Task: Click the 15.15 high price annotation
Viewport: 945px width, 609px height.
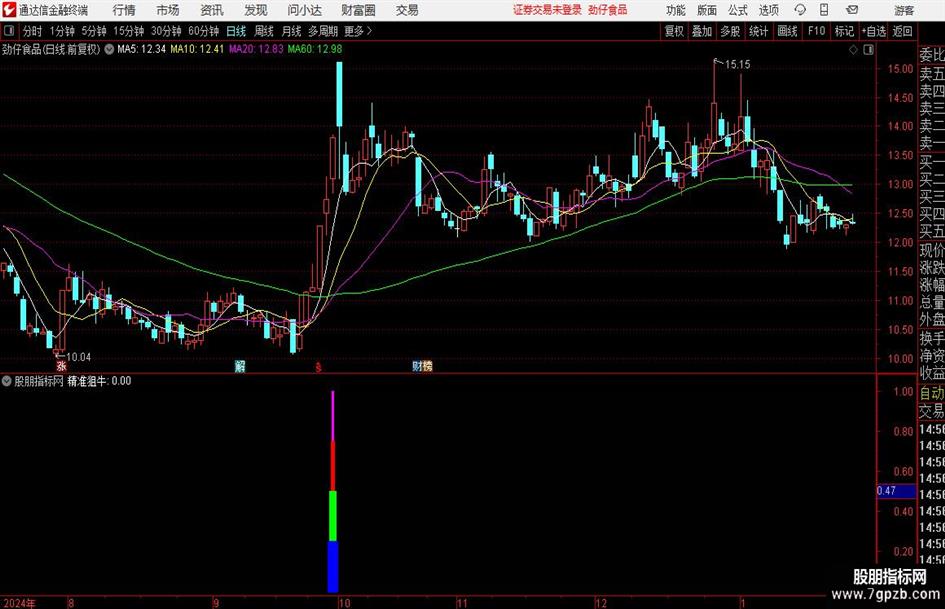Action: (x=738, y=65)
